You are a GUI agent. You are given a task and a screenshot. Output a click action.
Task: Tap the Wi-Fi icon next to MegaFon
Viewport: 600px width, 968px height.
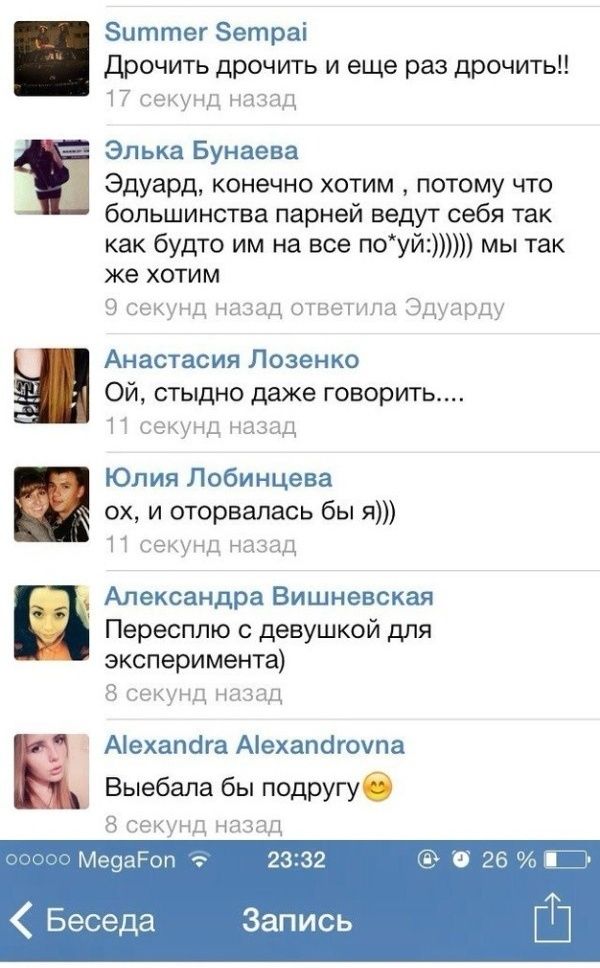pos(199,859)
